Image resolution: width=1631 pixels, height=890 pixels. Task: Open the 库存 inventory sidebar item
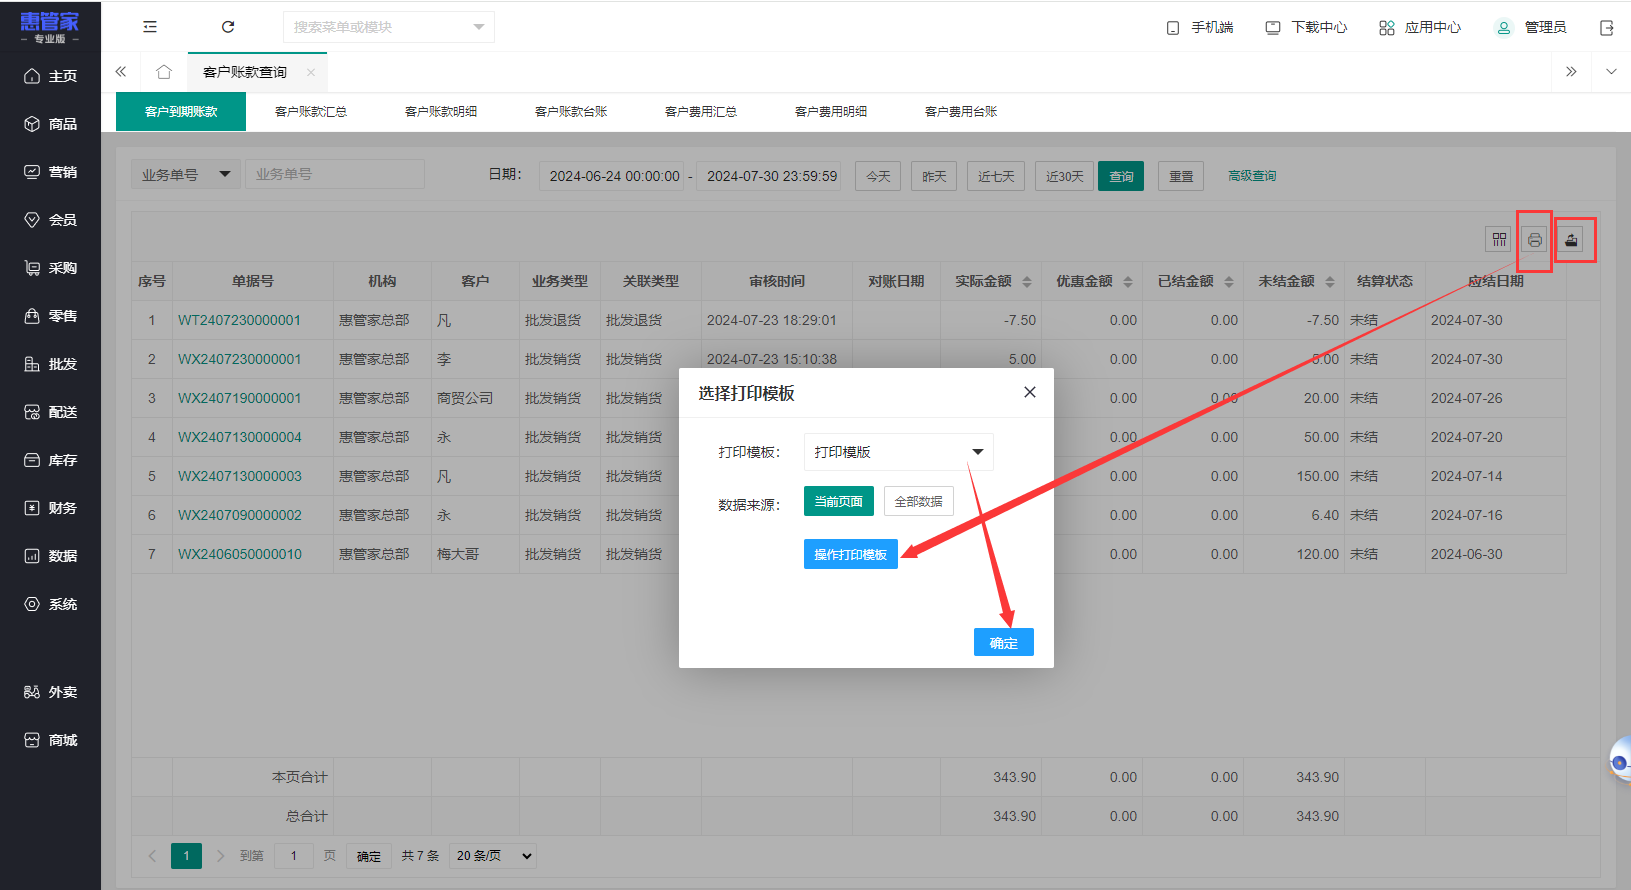(50, 460)
